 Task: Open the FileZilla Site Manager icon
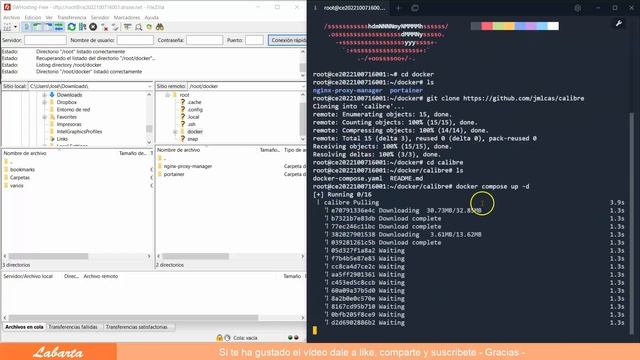(7, 27)
